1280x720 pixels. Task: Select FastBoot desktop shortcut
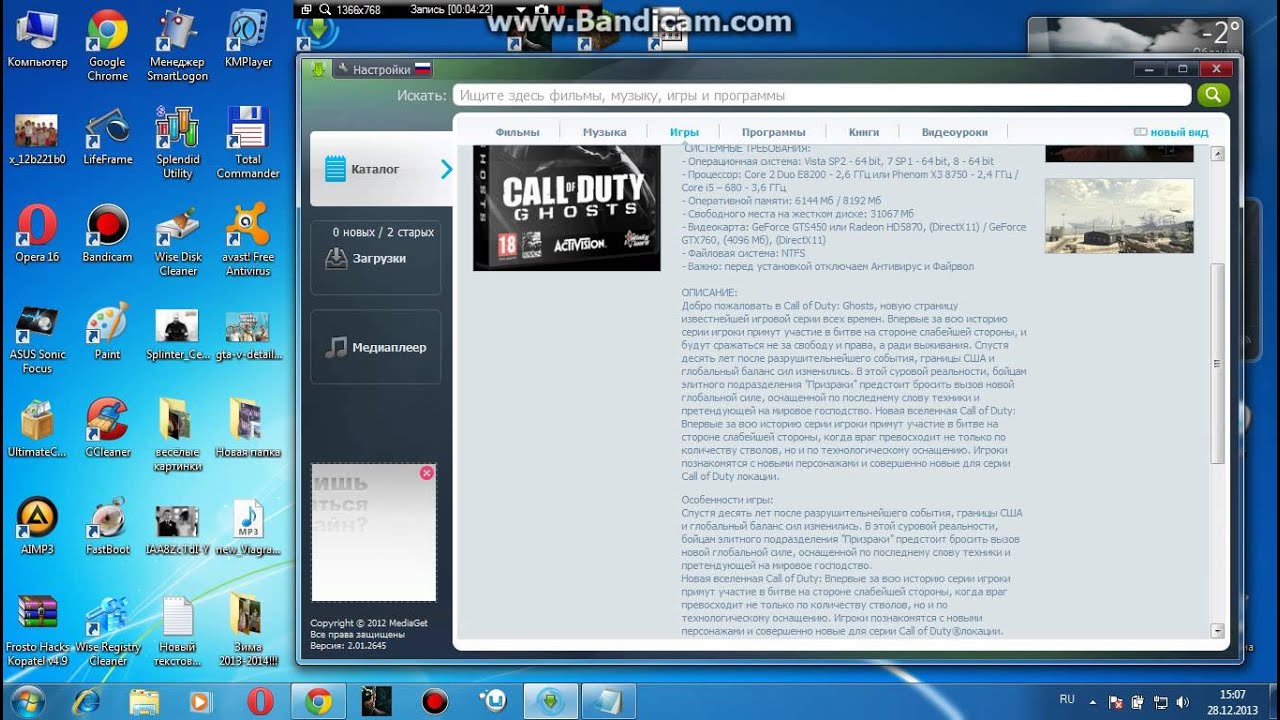pyautogui.click(x=107, y=527)
